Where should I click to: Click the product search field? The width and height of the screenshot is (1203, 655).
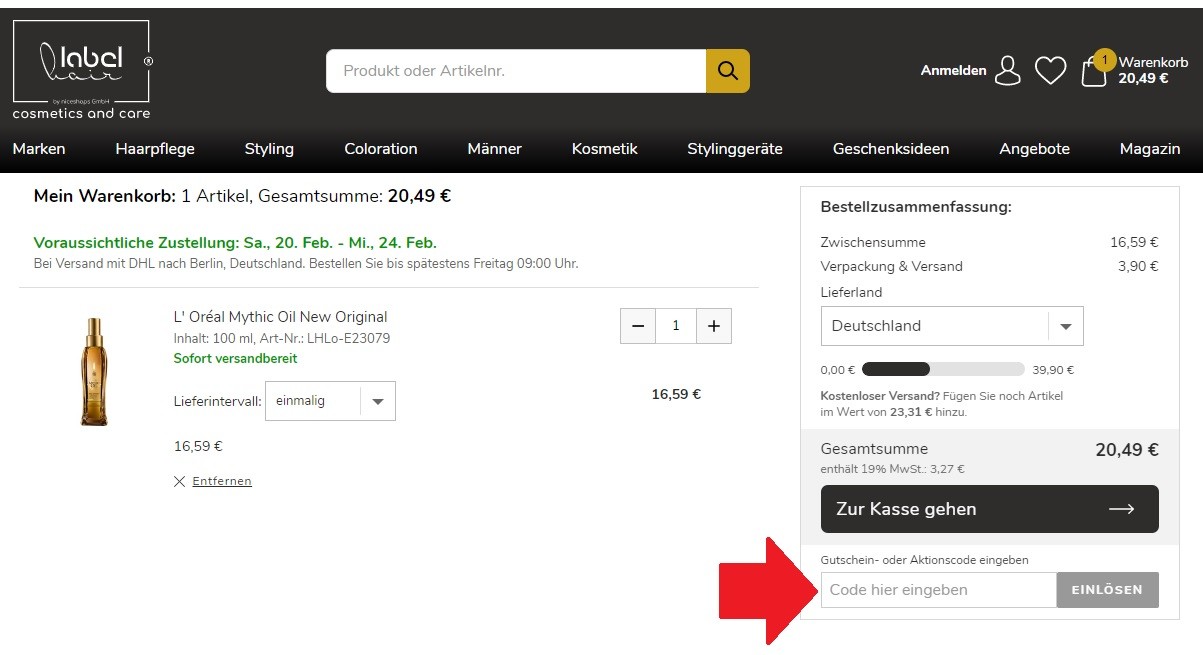516,71
